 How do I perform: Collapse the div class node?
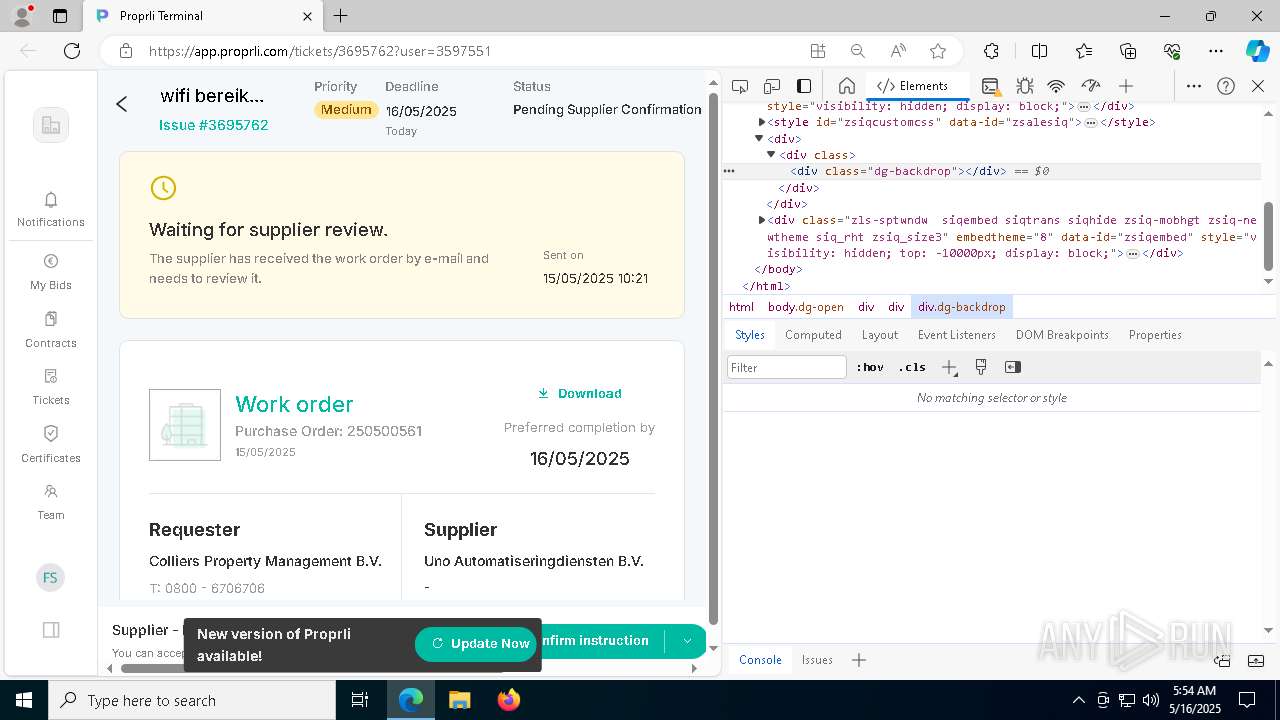pos(771,155)
